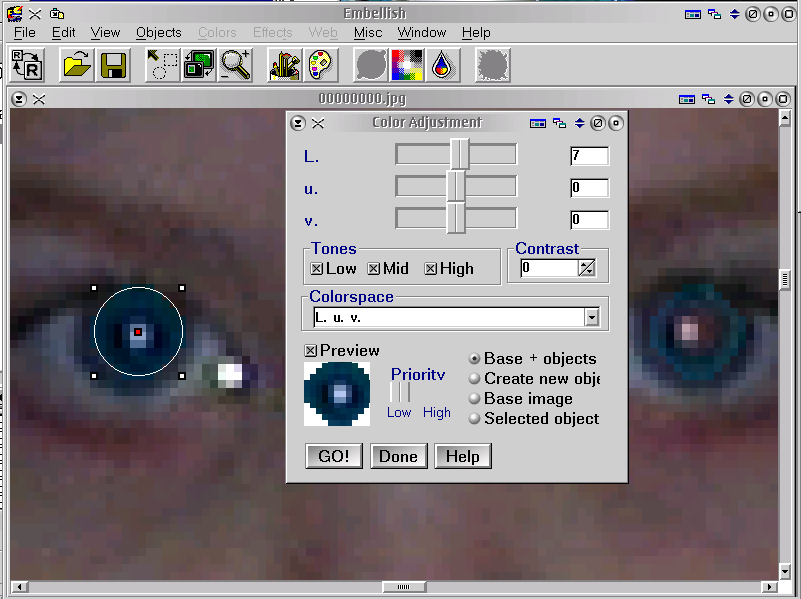
Task: Click the open folder toolbar icon
Action: pos(77,65)
